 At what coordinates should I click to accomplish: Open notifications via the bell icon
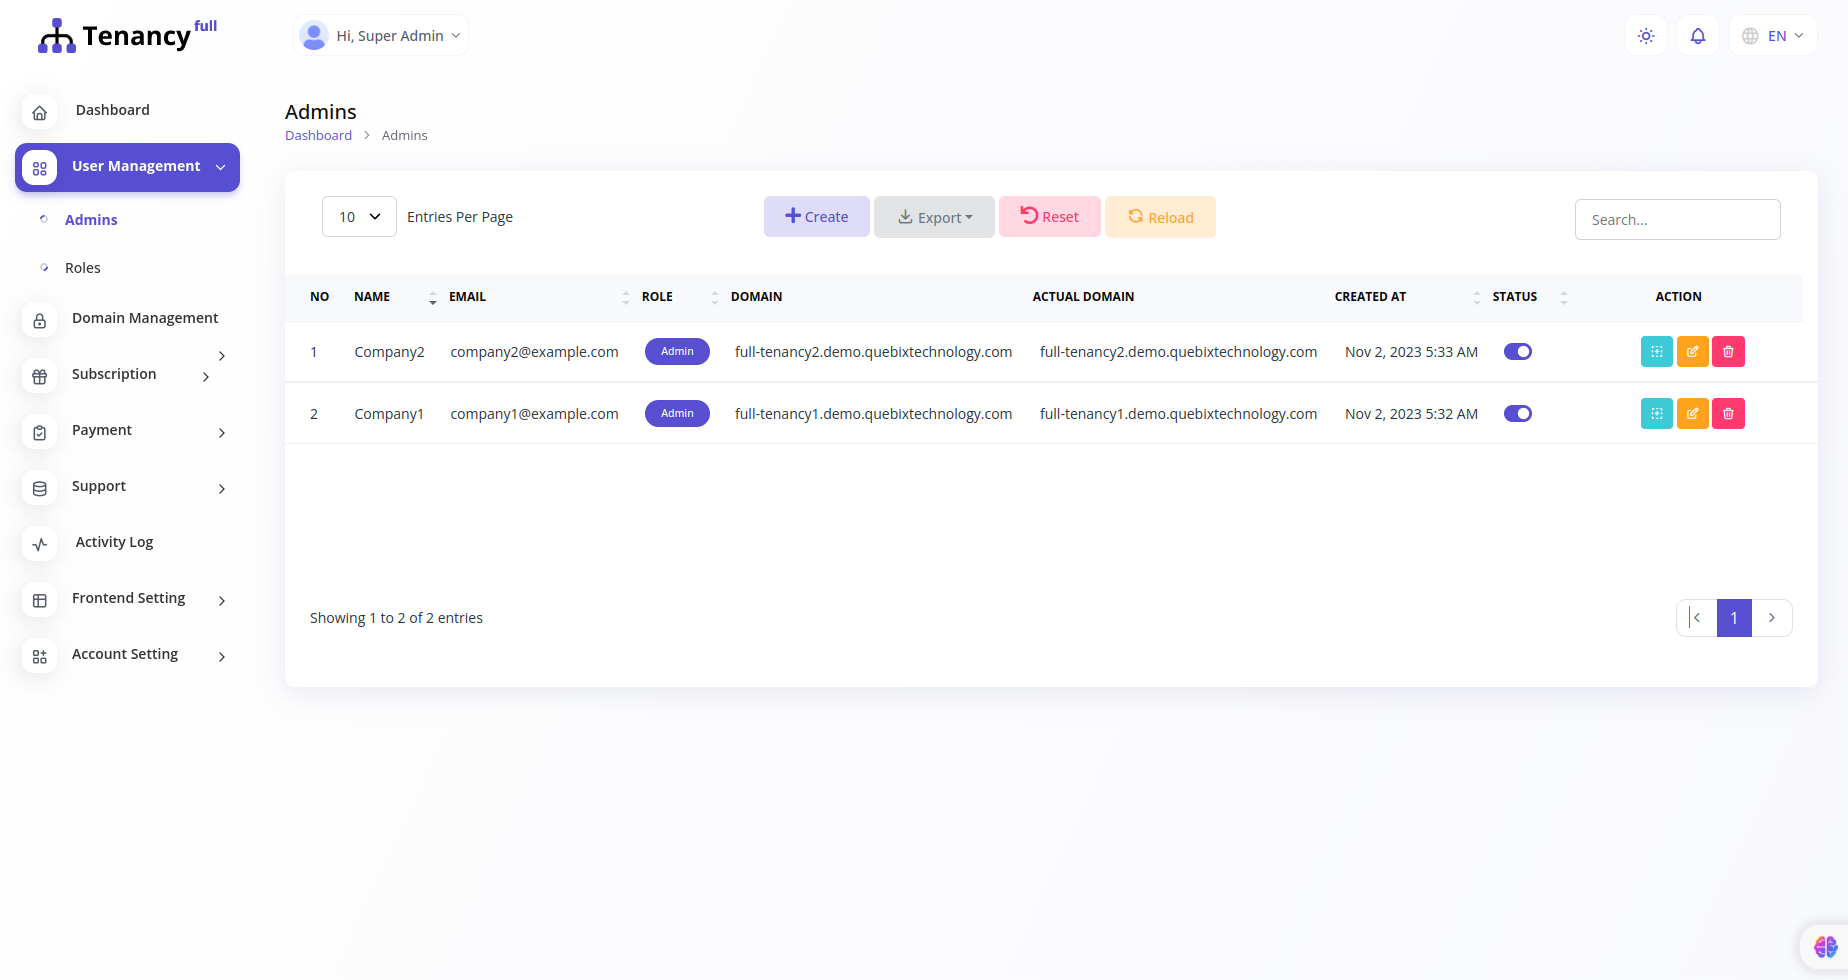click(x=1697, y=35)
